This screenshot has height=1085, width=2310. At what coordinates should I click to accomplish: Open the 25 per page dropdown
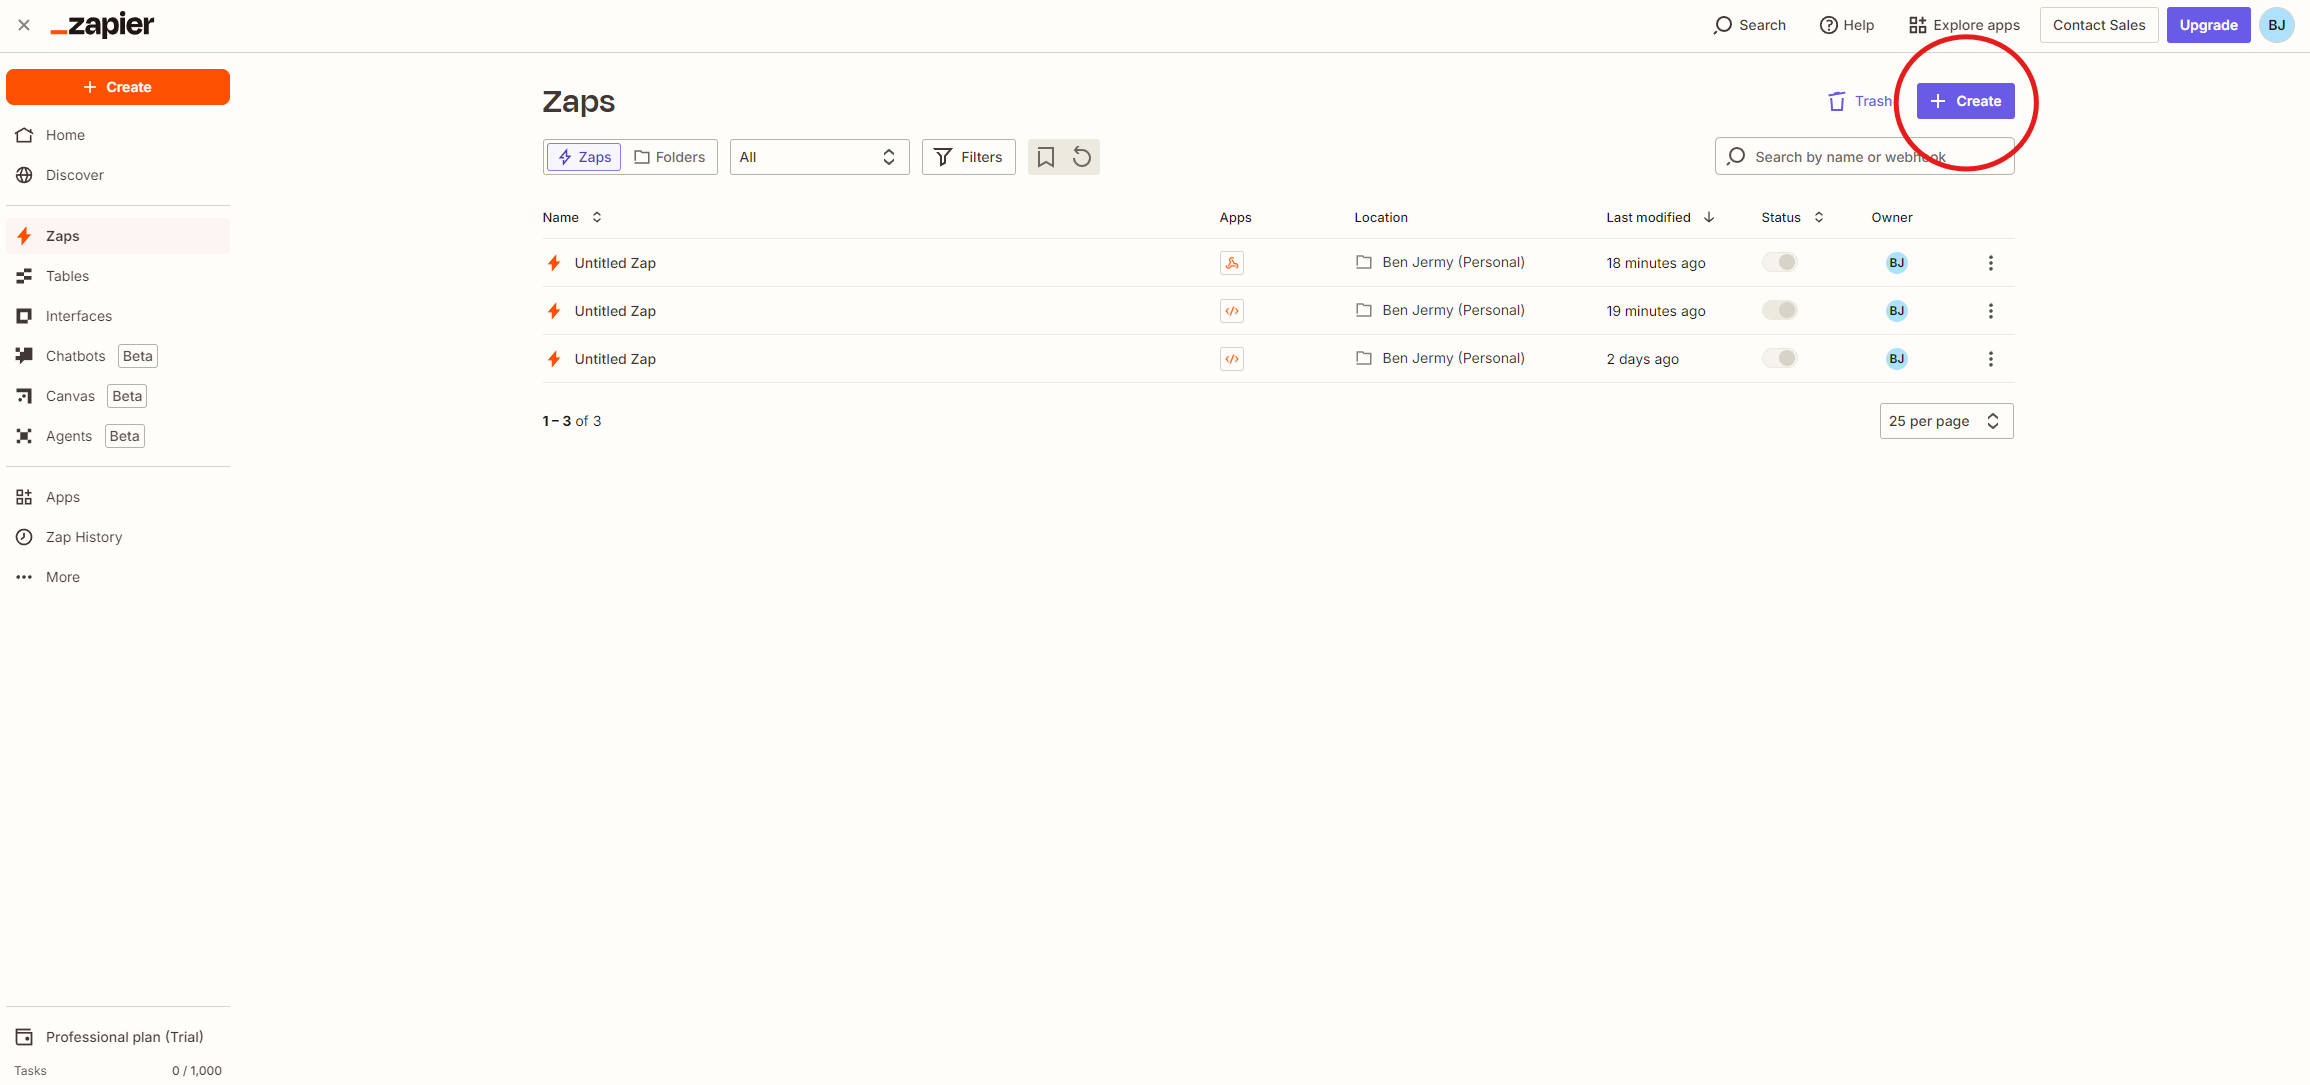(x=1945, y=421)
